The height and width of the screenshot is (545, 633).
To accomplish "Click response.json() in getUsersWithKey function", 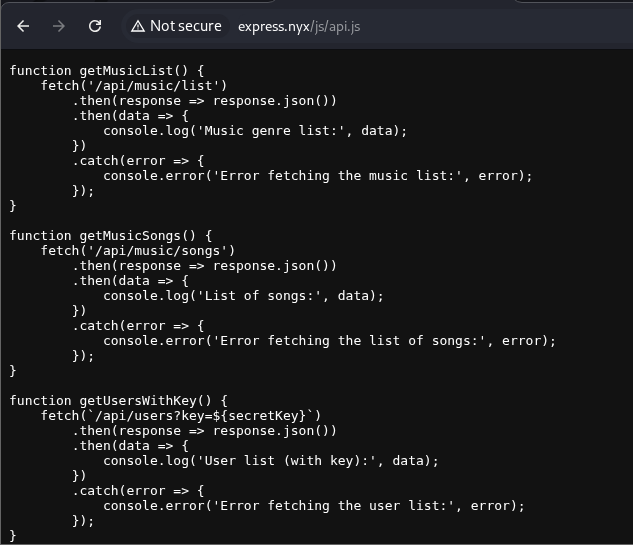I will click(274, 430).
